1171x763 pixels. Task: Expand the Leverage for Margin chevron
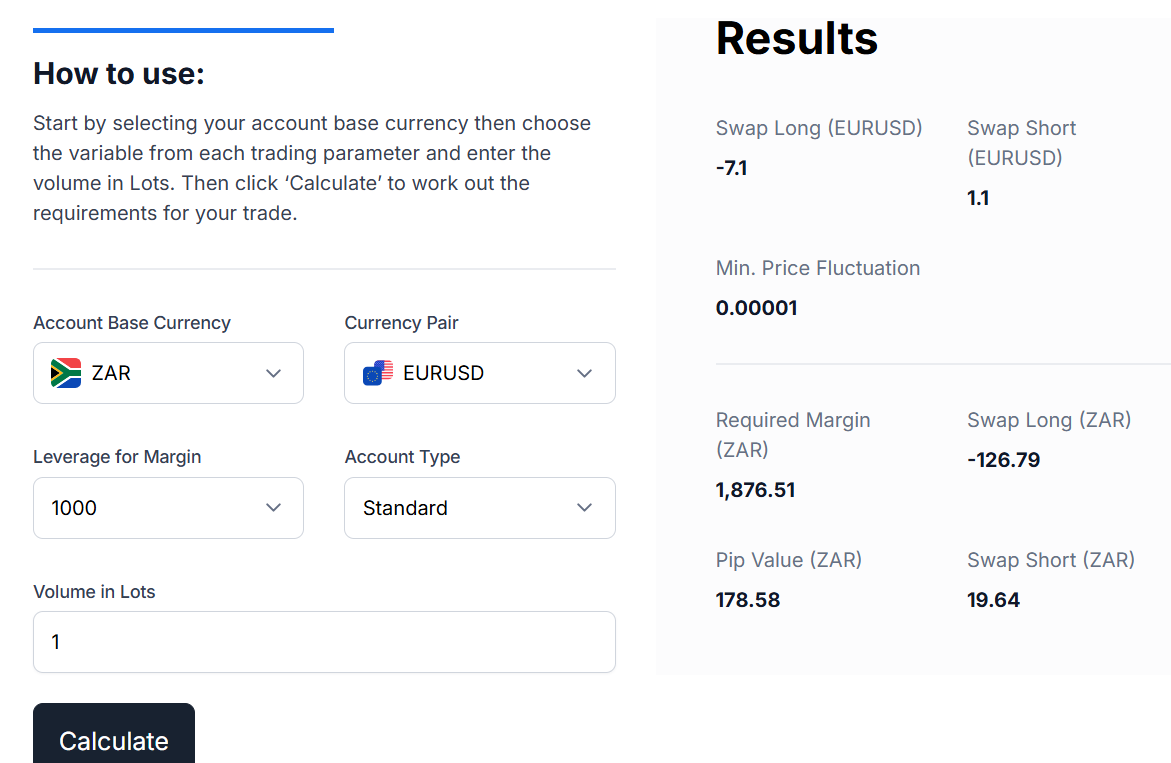(x=273, y=508)
